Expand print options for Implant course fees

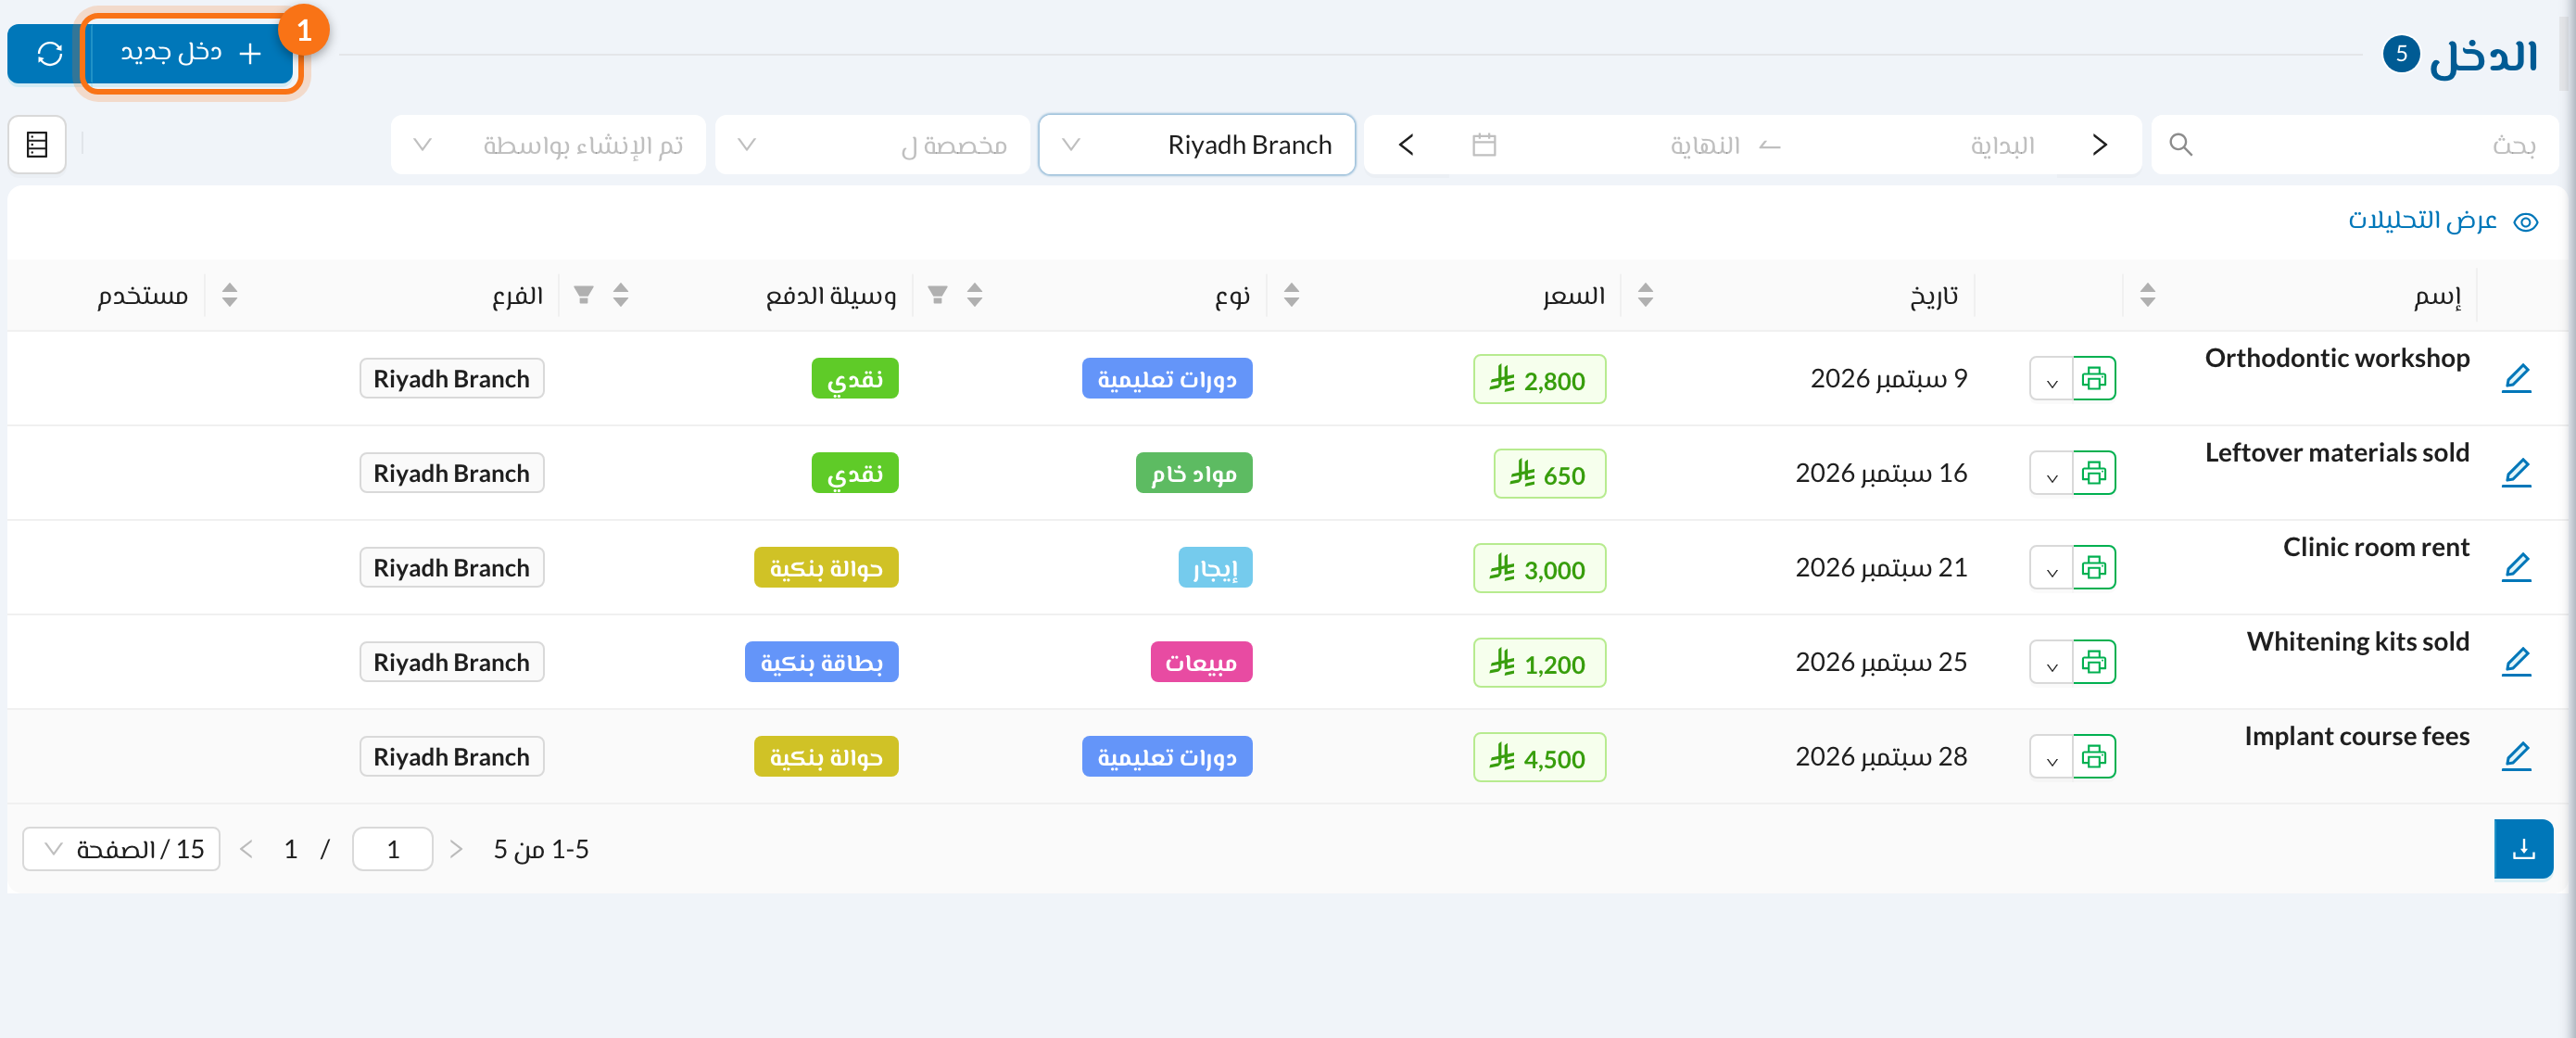[x=2051, y=756]
